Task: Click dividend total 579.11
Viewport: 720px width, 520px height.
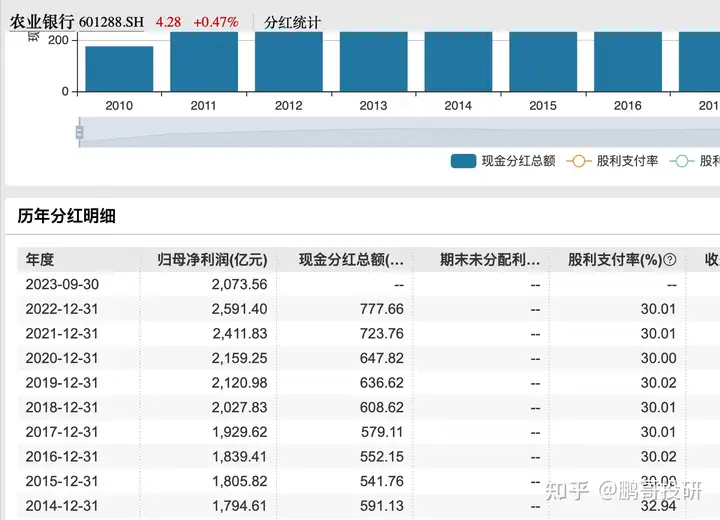Action: point(382,432)
